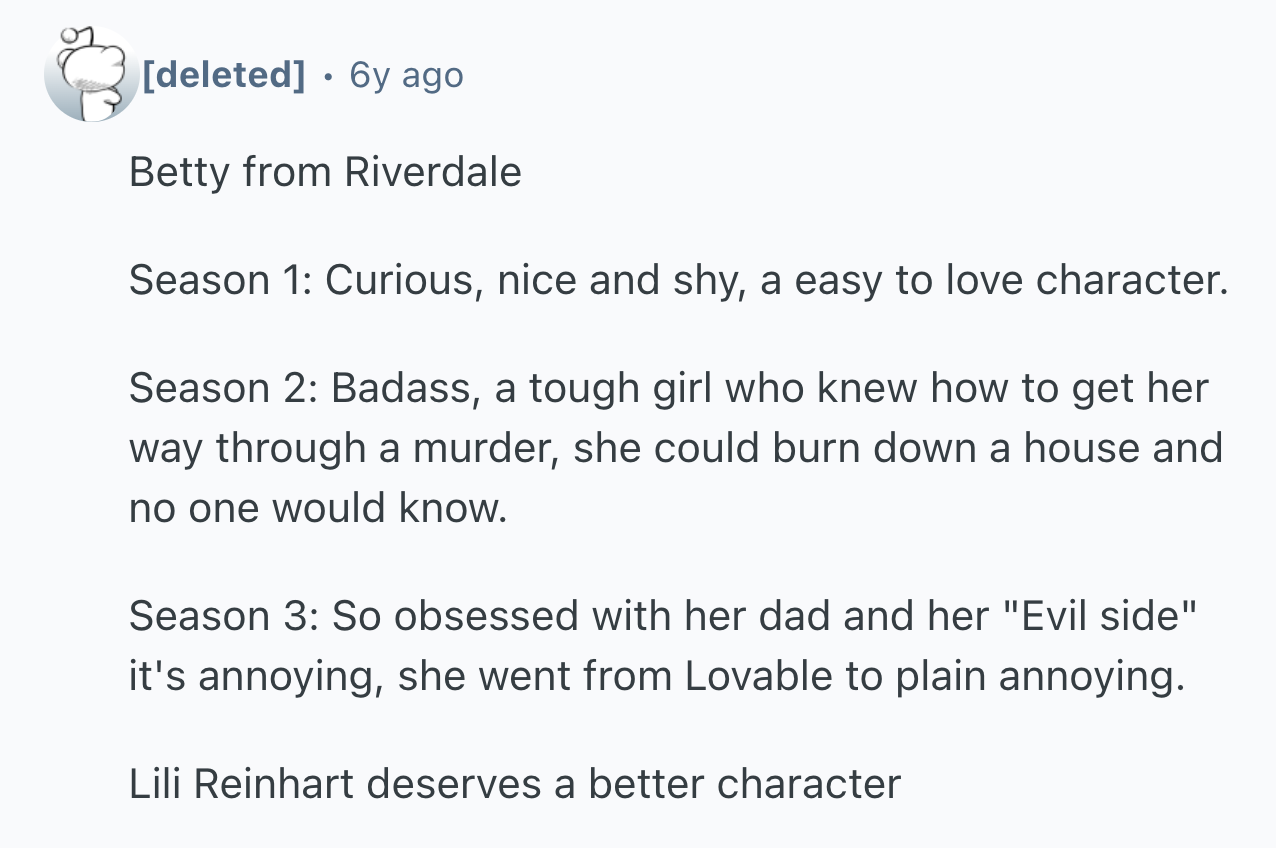Click the word "Riverdale" in the comment
1276x848 pixels.
(433, 172)
